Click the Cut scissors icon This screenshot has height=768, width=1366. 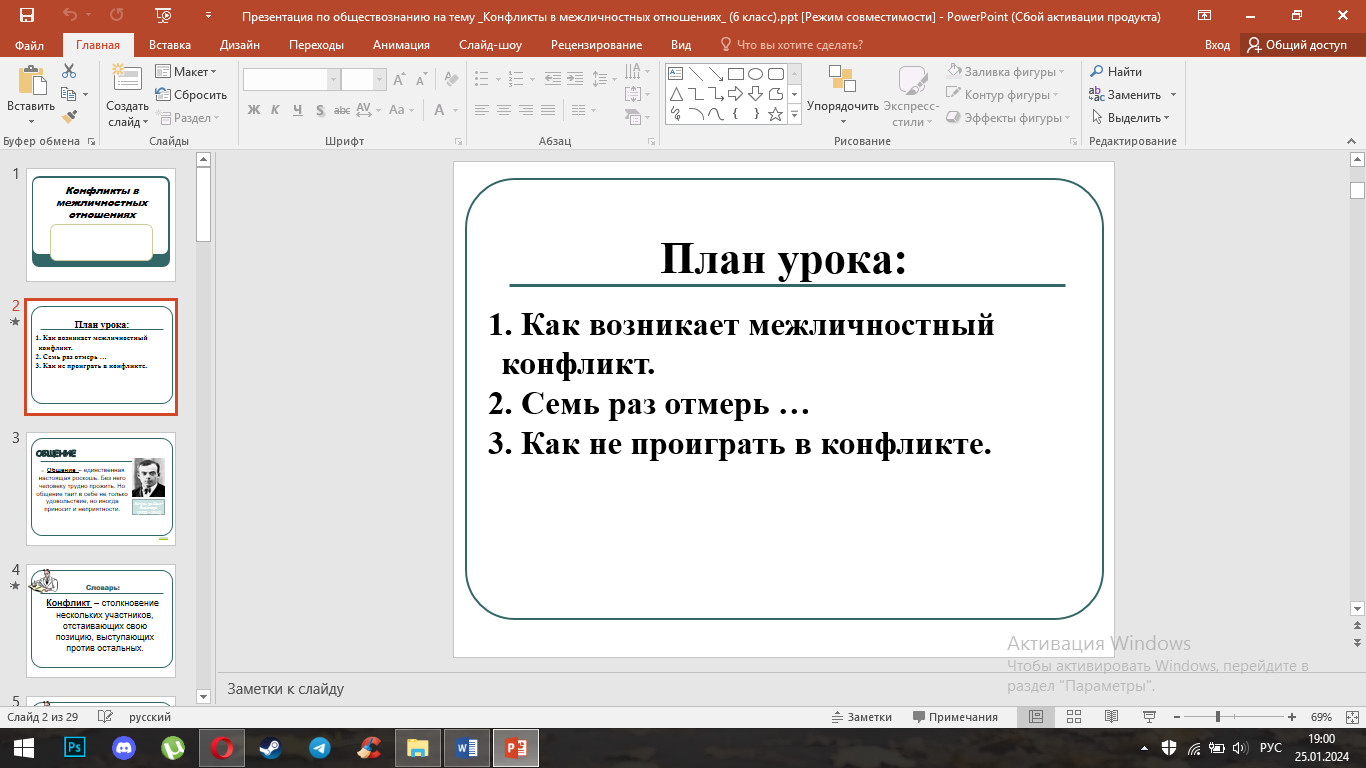pos(68,71)
